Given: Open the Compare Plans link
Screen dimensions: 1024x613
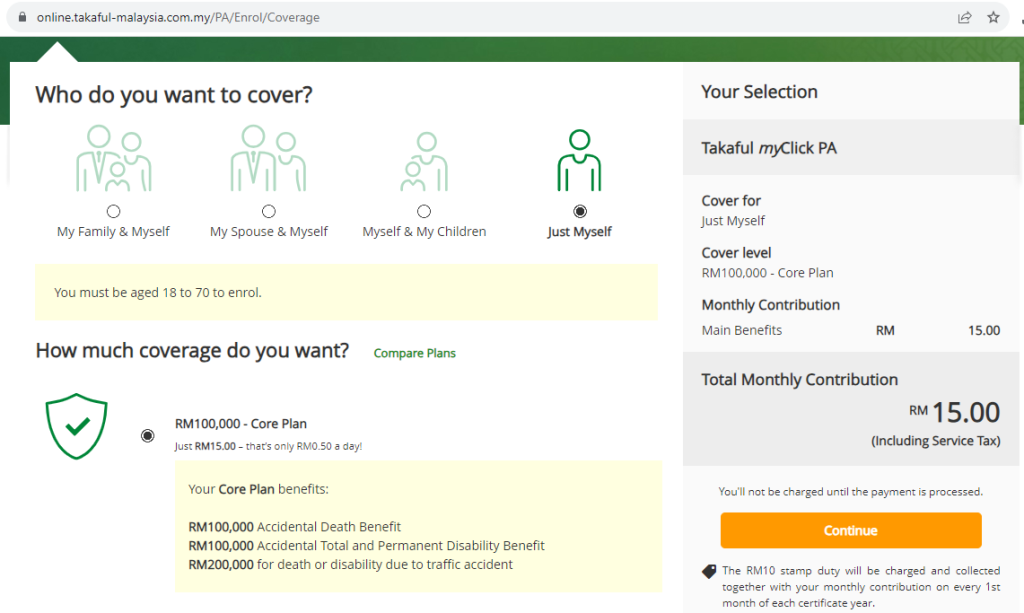Looking at the screenshot, I should 415,353.
